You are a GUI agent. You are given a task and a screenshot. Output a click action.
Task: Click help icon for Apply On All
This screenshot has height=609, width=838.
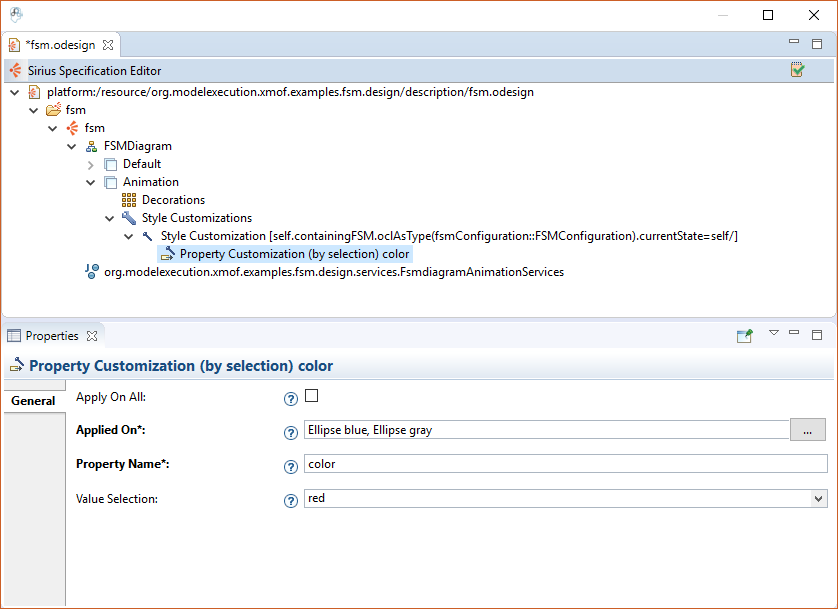pyautogui.click(x=291, y=399)
